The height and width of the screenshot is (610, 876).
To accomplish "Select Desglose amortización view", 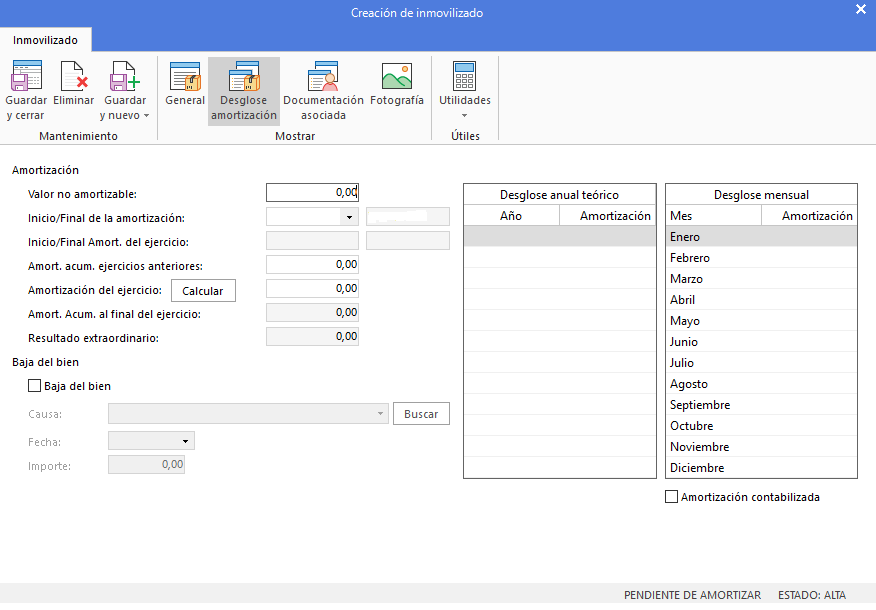I will (244, 90).
